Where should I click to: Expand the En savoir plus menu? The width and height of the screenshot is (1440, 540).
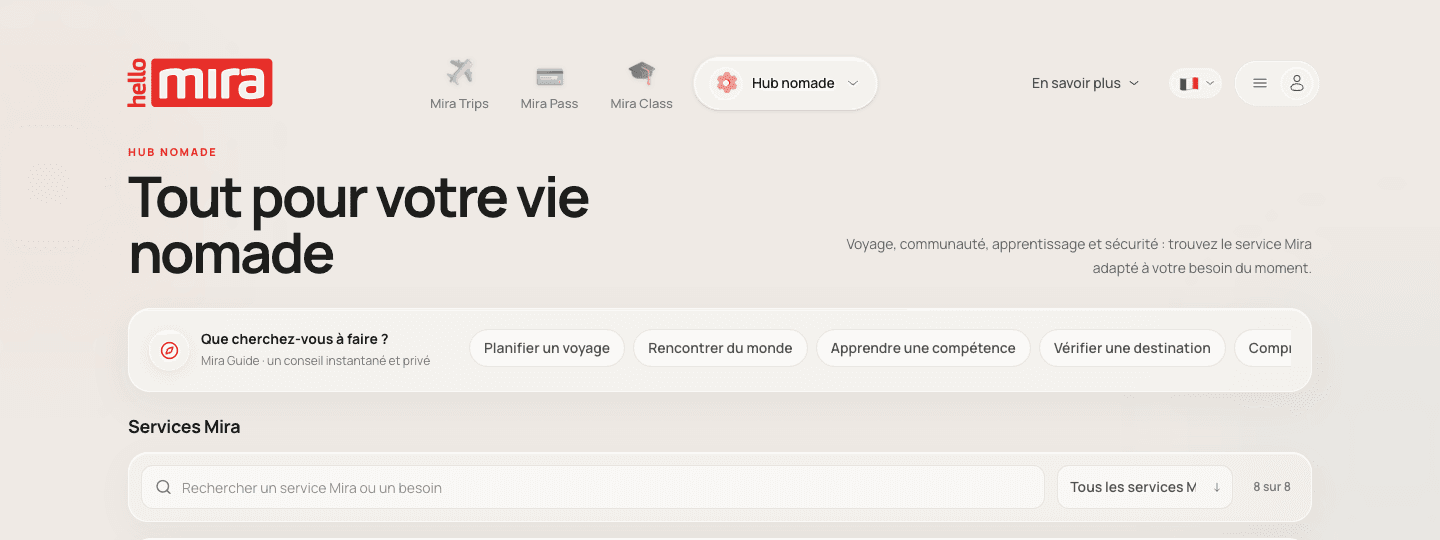point(1085,83)
